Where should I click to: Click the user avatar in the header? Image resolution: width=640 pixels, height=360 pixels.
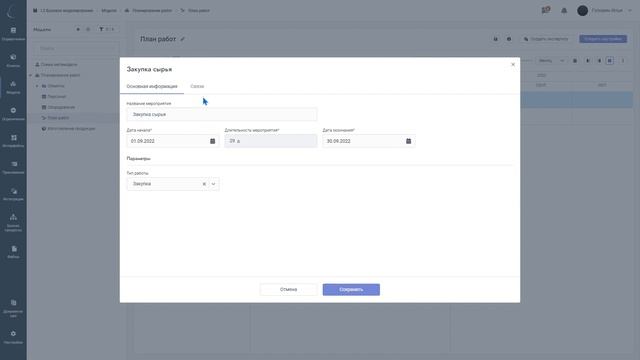pyautogui.click(x=582, y=11)
